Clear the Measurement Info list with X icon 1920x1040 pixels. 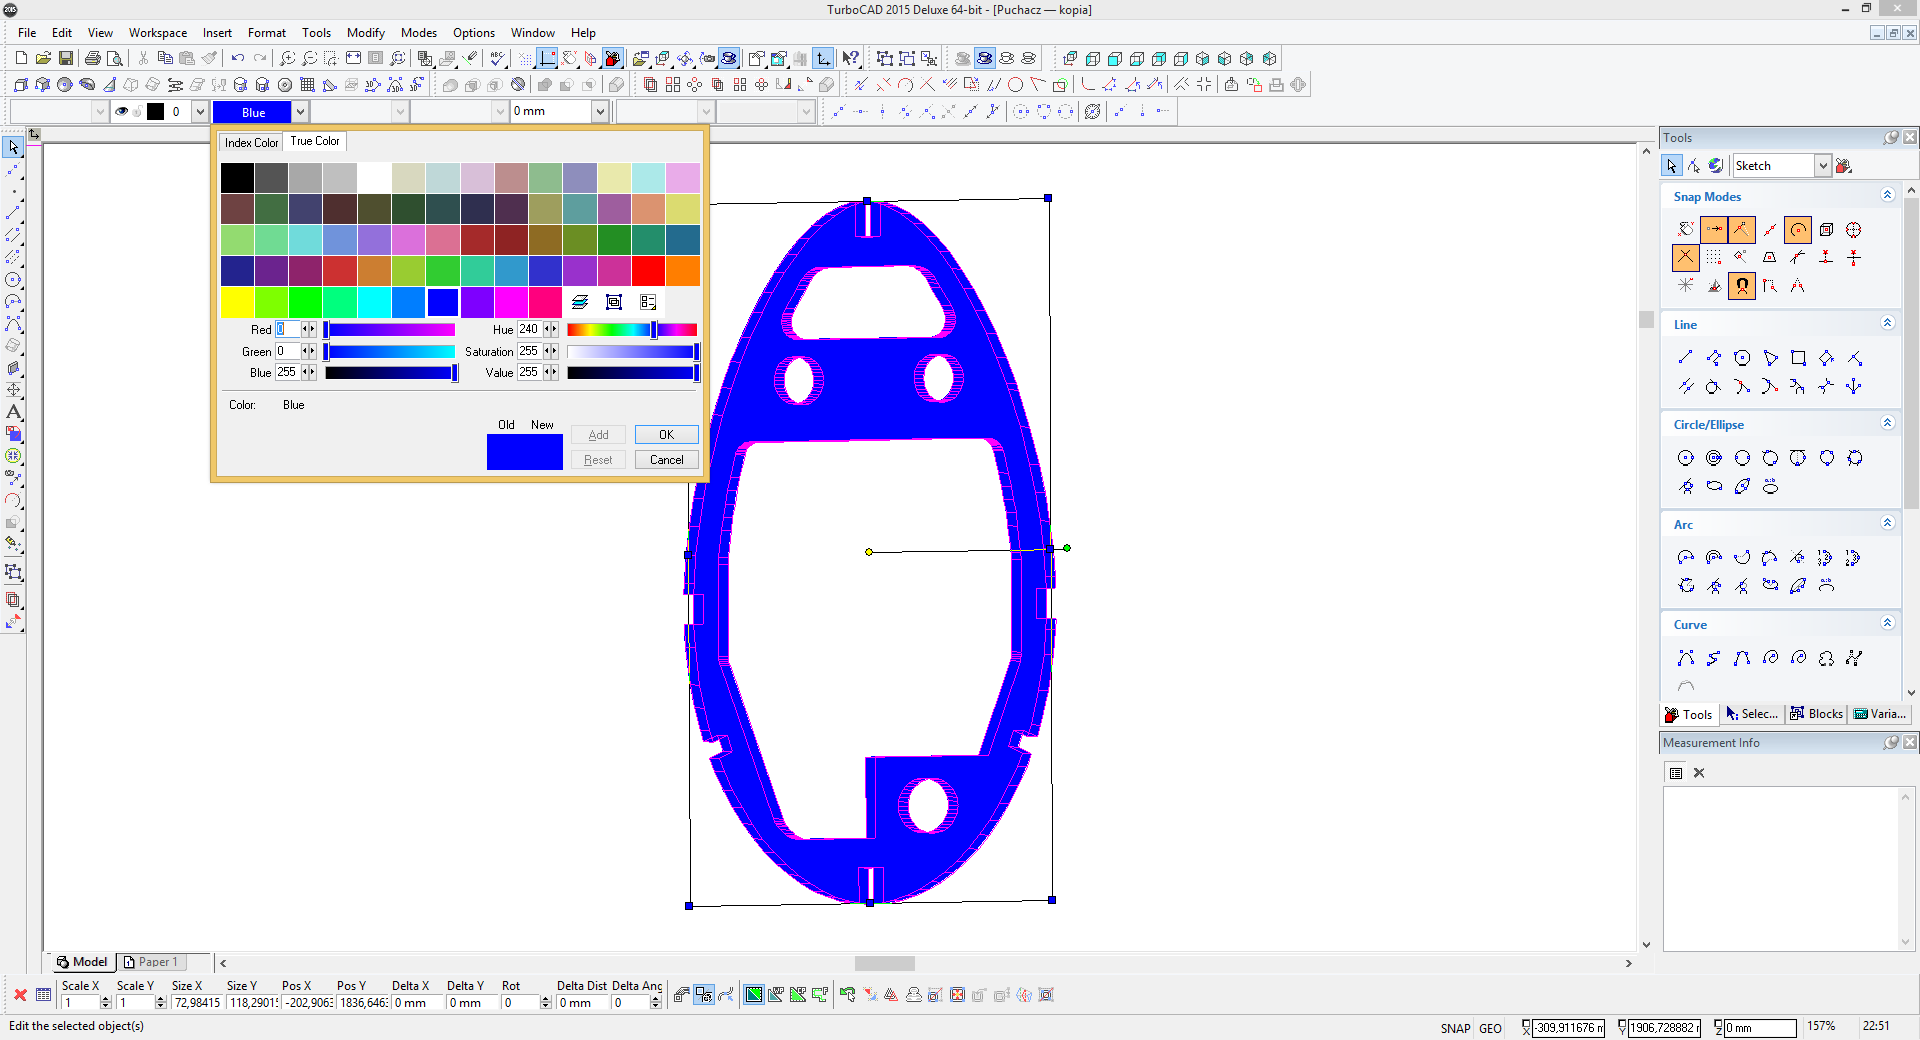(x=1699, y=773)
